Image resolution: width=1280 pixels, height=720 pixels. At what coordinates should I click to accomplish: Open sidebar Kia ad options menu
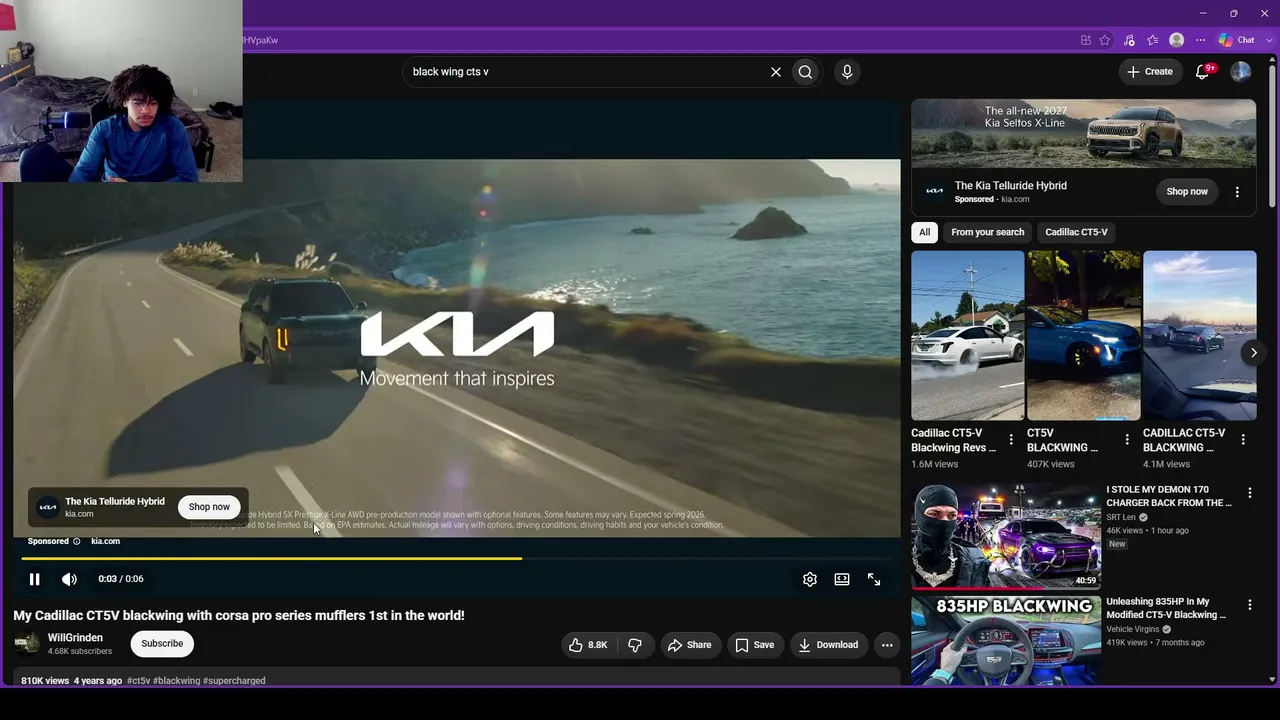[1237, 192]
